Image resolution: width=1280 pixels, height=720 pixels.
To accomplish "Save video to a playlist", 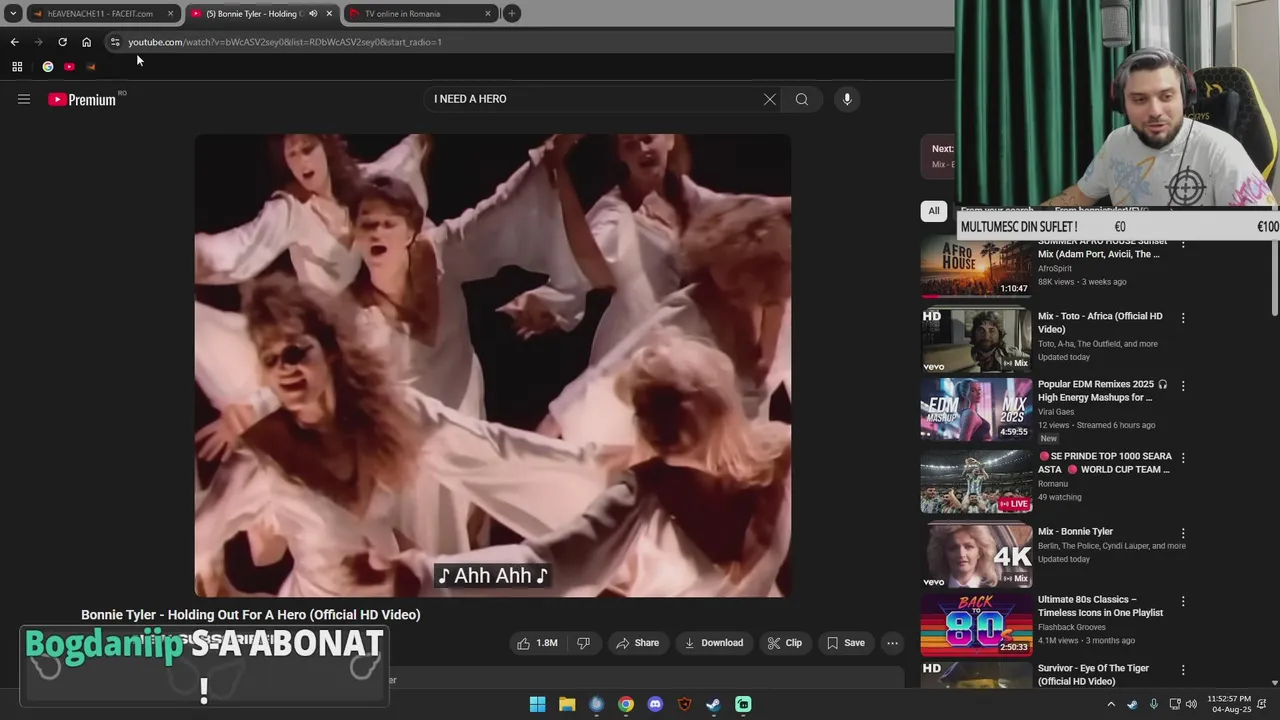I will (x=845, y=643).
